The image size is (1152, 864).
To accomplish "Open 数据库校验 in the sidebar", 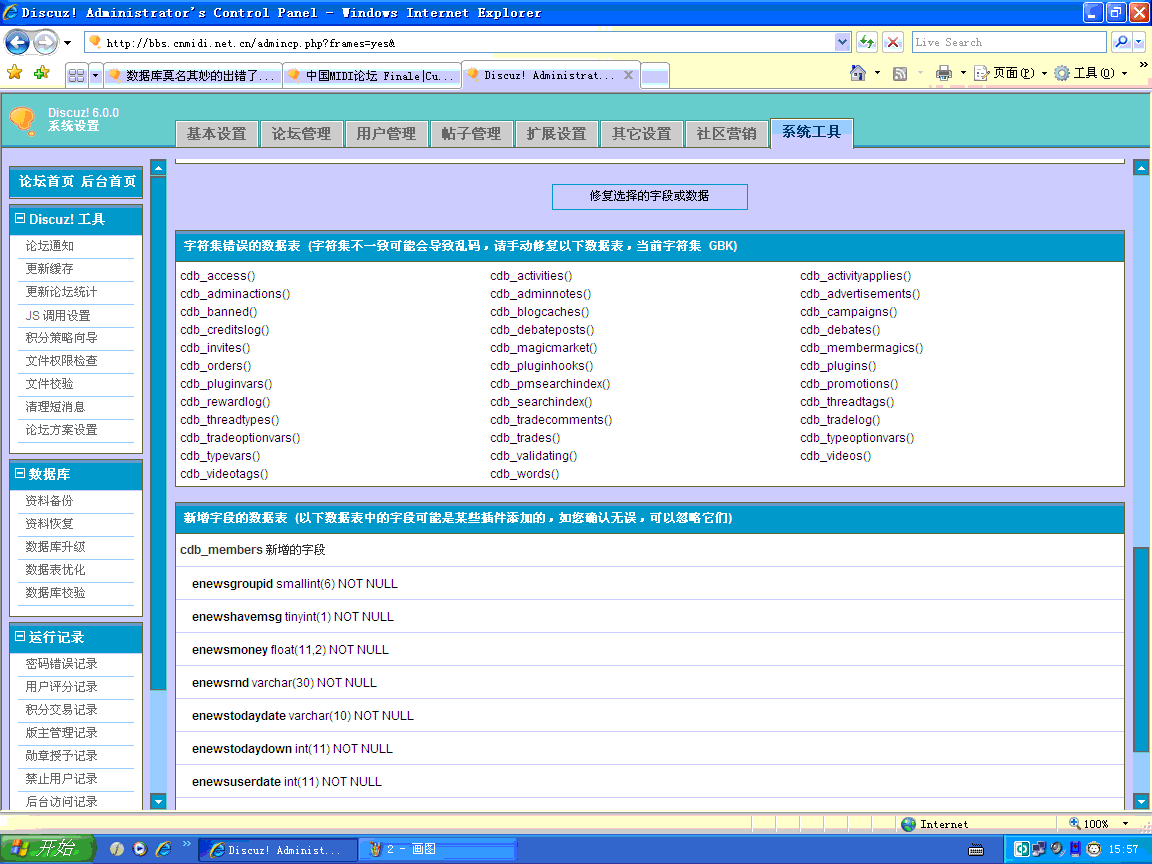I will 55,593.
